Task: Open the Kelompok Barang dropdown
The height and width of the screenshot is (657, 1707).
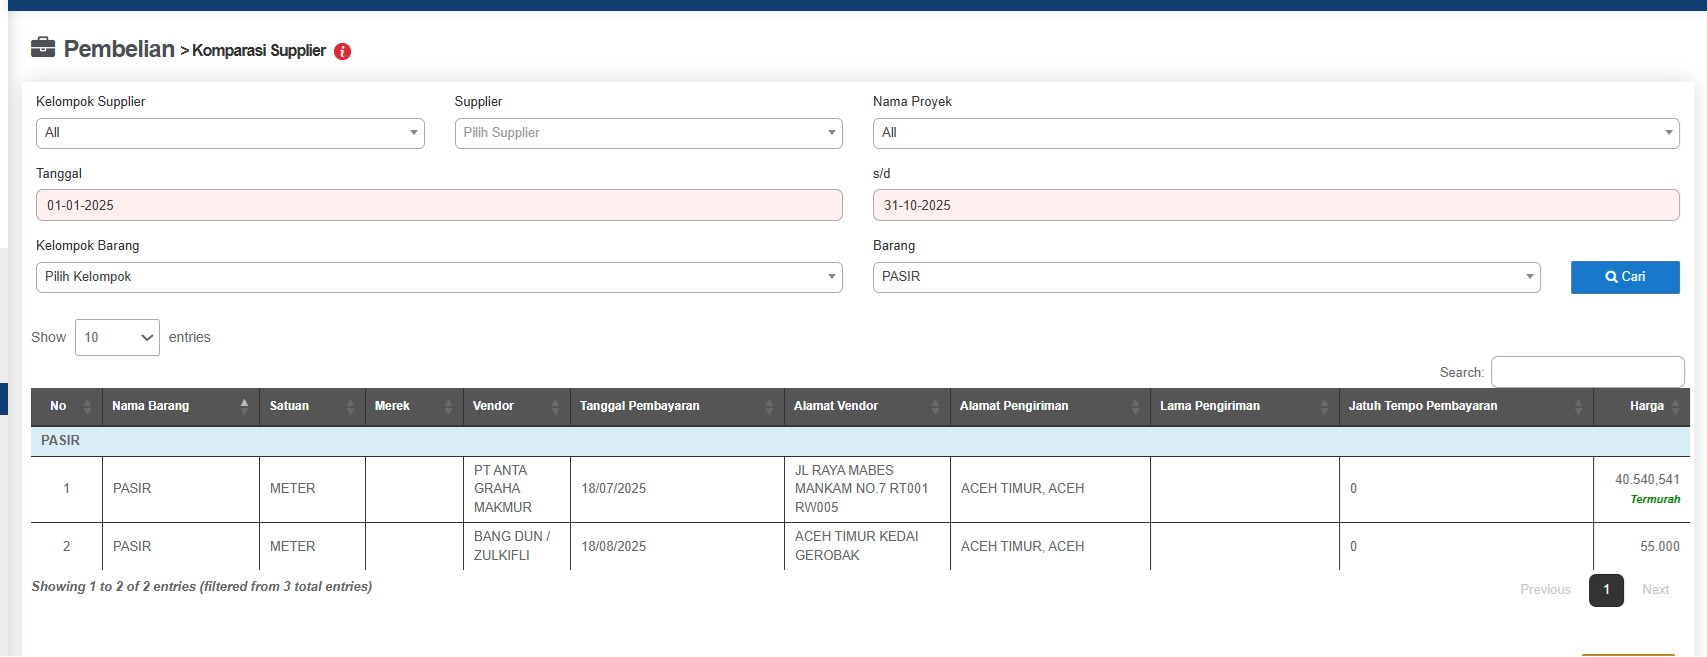Action: [439, 277]
